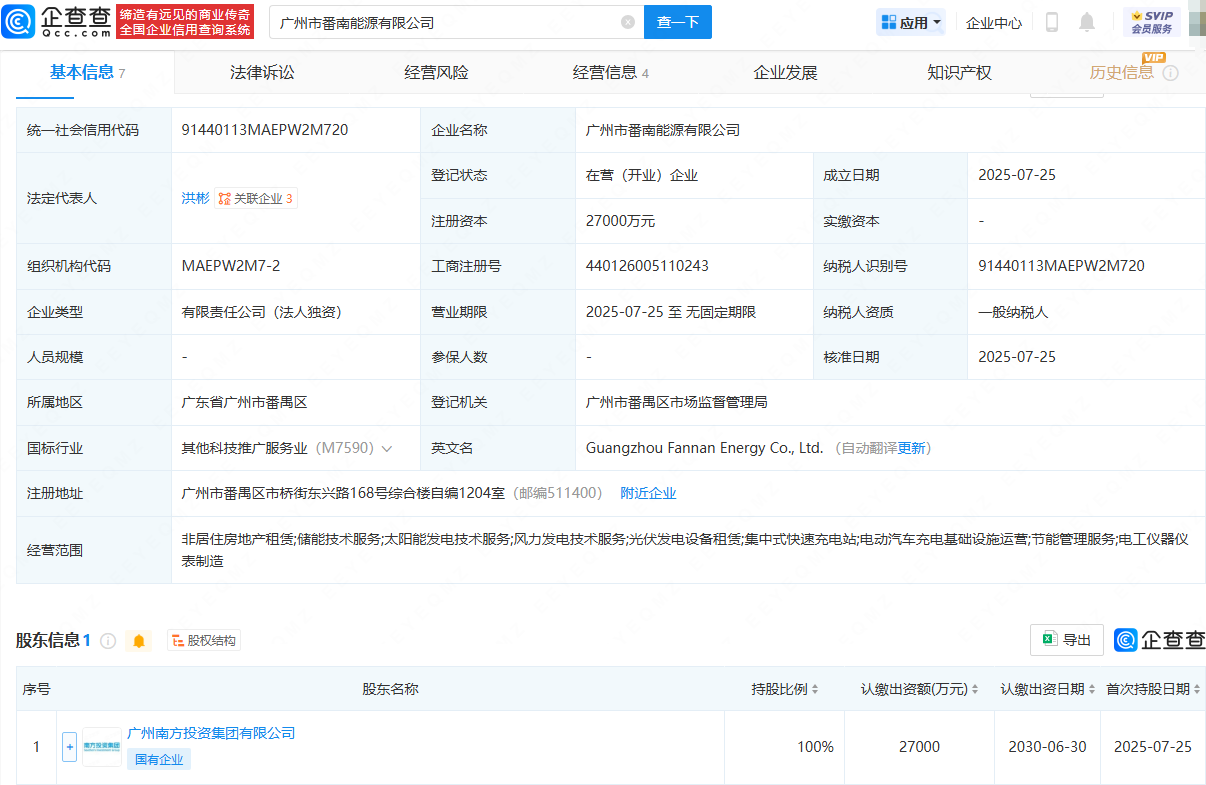
Task: Click the 工商注册号 440126005110243 value
Action: [647, 266]
